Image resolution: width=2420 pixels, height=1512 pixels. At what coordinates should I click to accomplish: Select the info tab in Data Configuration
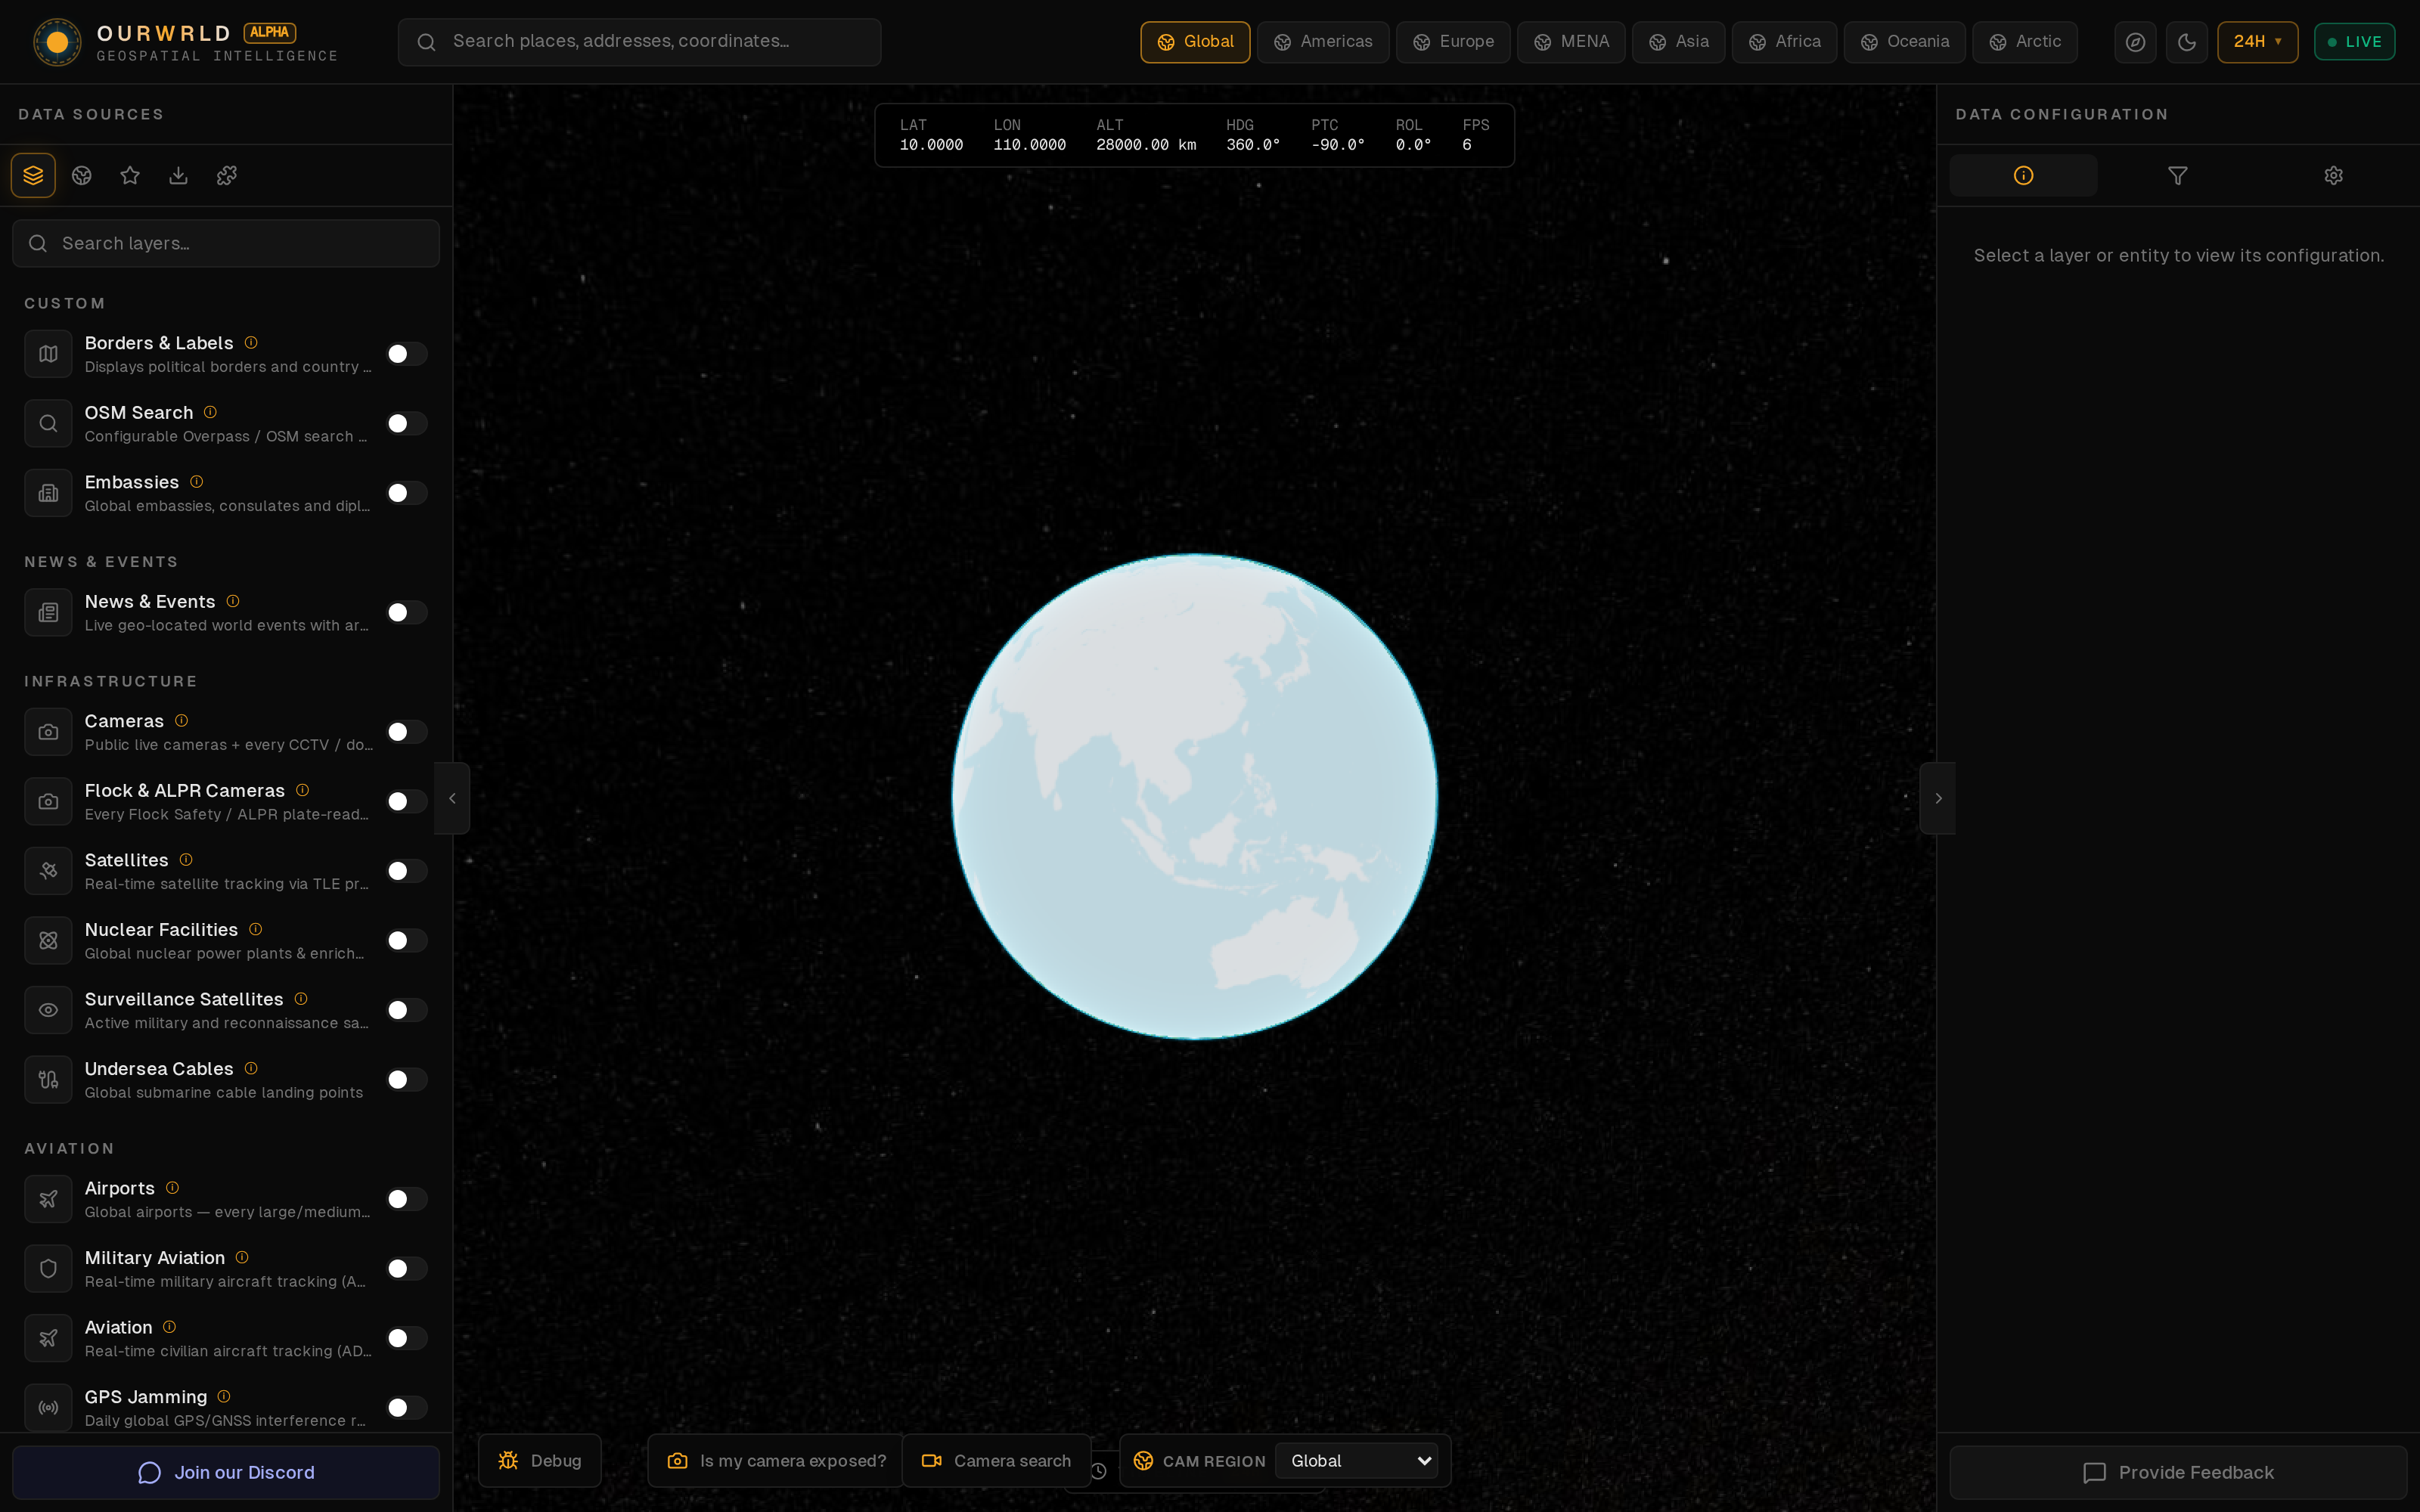(x=2023, y=175)
